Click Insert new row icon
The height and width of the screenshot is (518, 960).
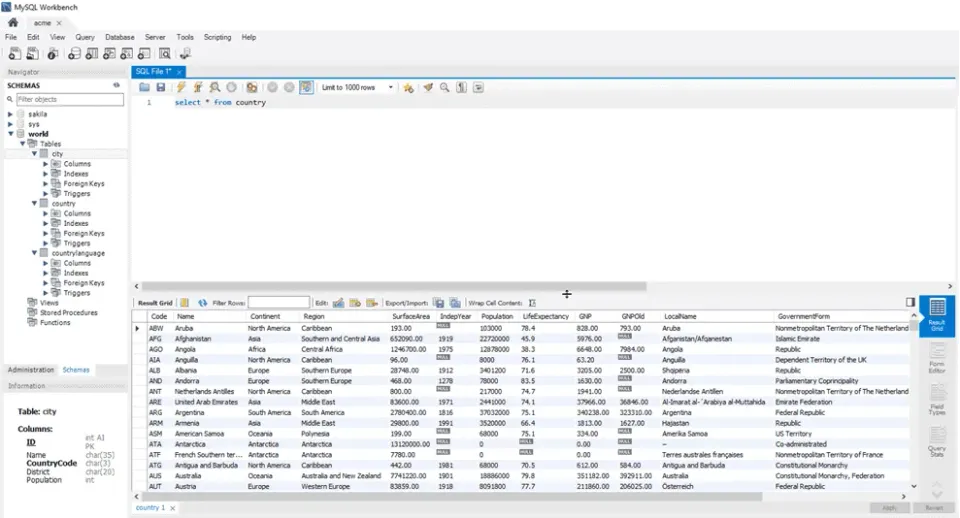[x=354, y=303]
